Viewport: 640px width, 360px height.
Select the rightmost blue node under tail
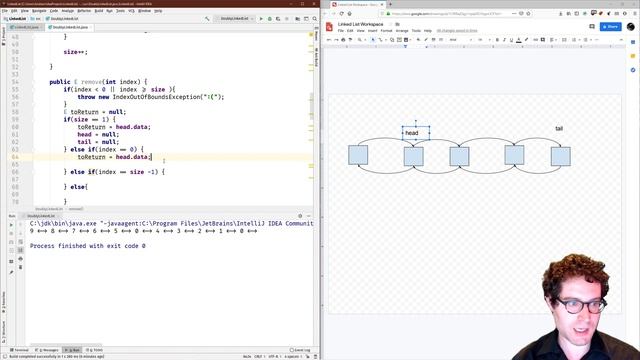click(561, 156)
